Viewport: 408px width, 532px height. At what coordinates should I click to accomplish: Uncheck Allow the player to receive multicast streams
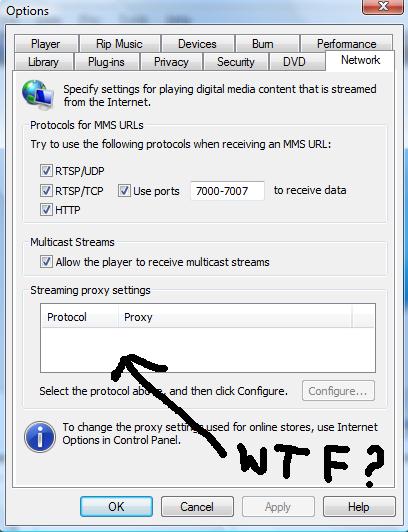[x=46, y=262]
